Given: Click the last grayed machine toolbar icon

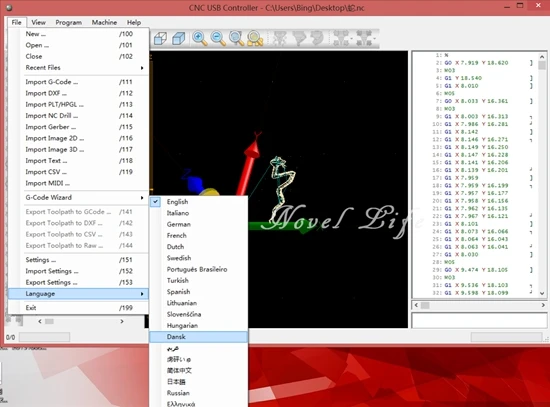Looking at the screenshot, I should [x=364, y=38].
